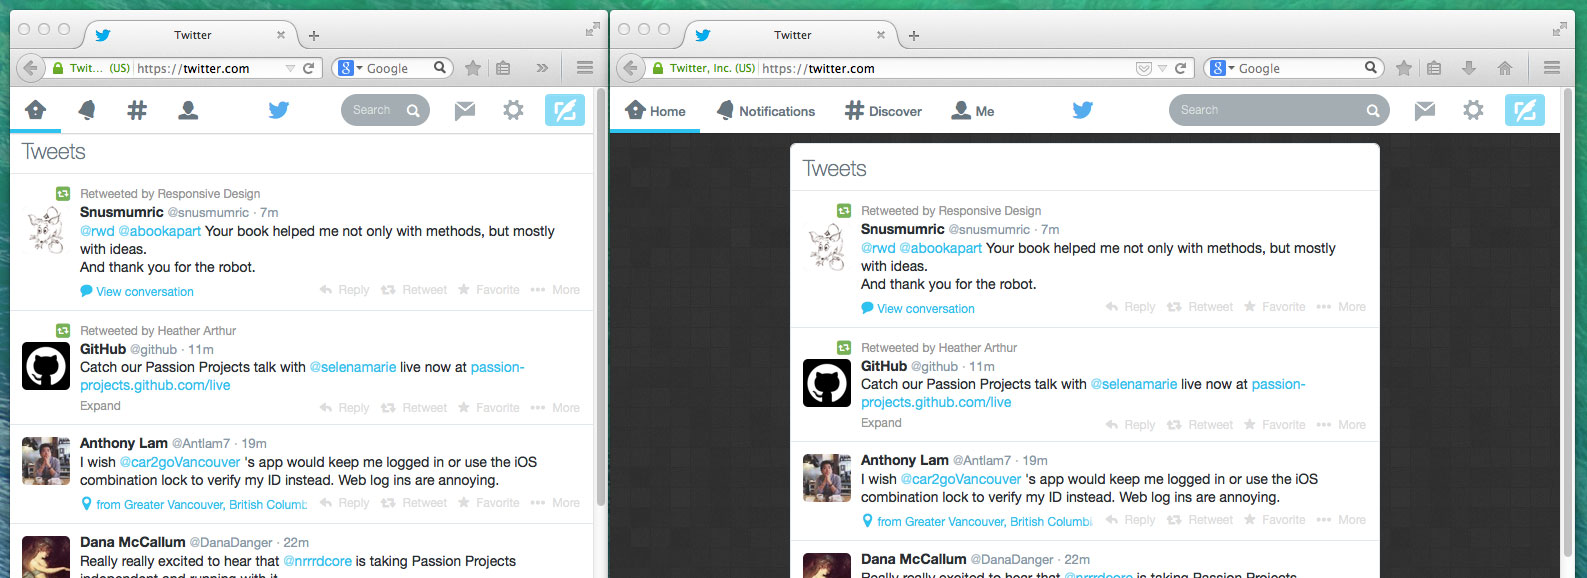Open URL history dropdown in left browser
Viewport: 1587px width, 578px height.
pos(290,68)
